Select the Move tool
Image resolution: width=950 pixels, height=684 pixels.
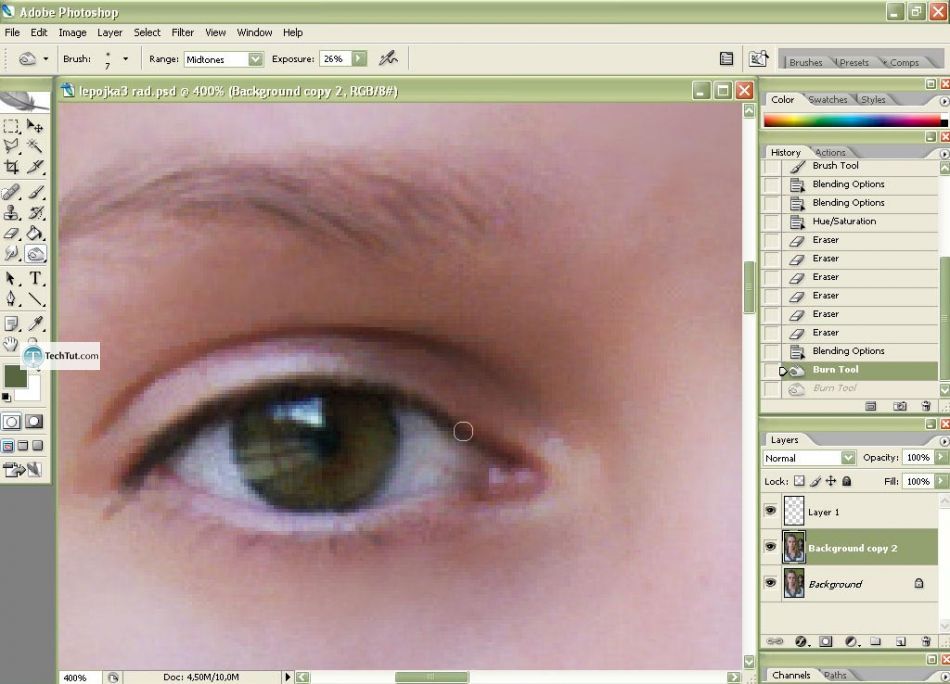[x=35, y=126]
